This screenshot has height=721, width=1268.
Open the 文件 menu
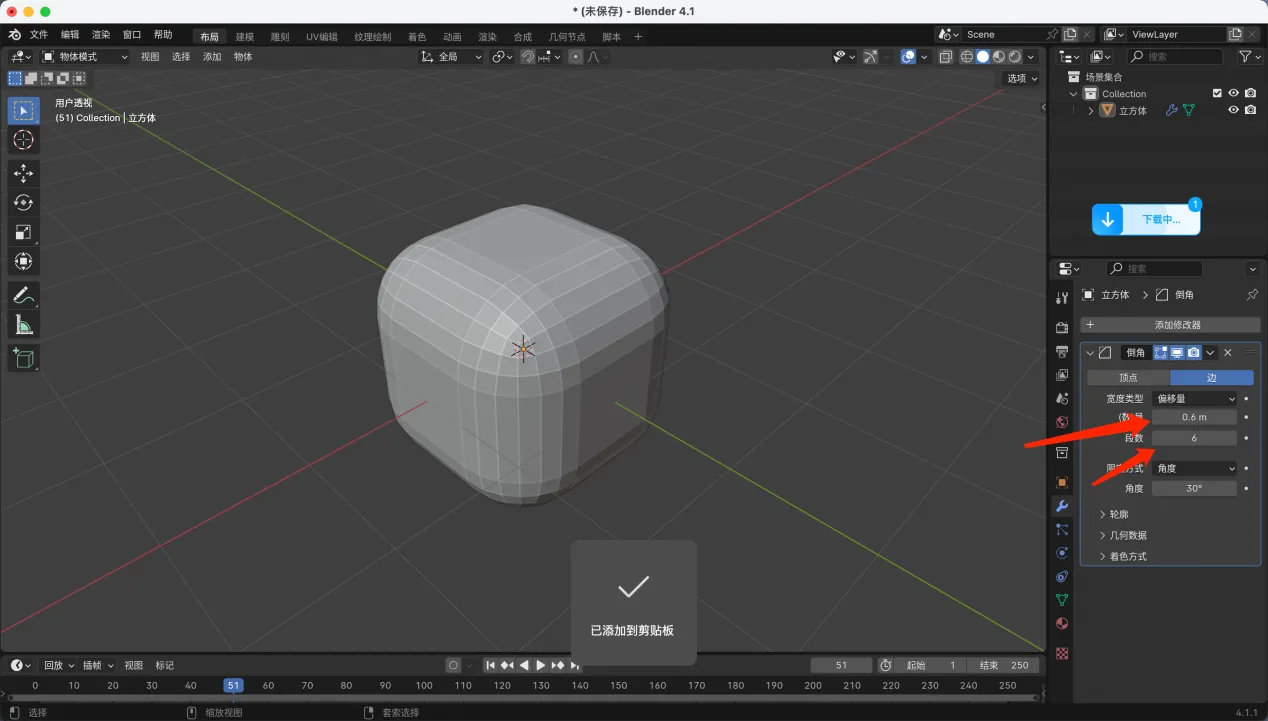38,35
